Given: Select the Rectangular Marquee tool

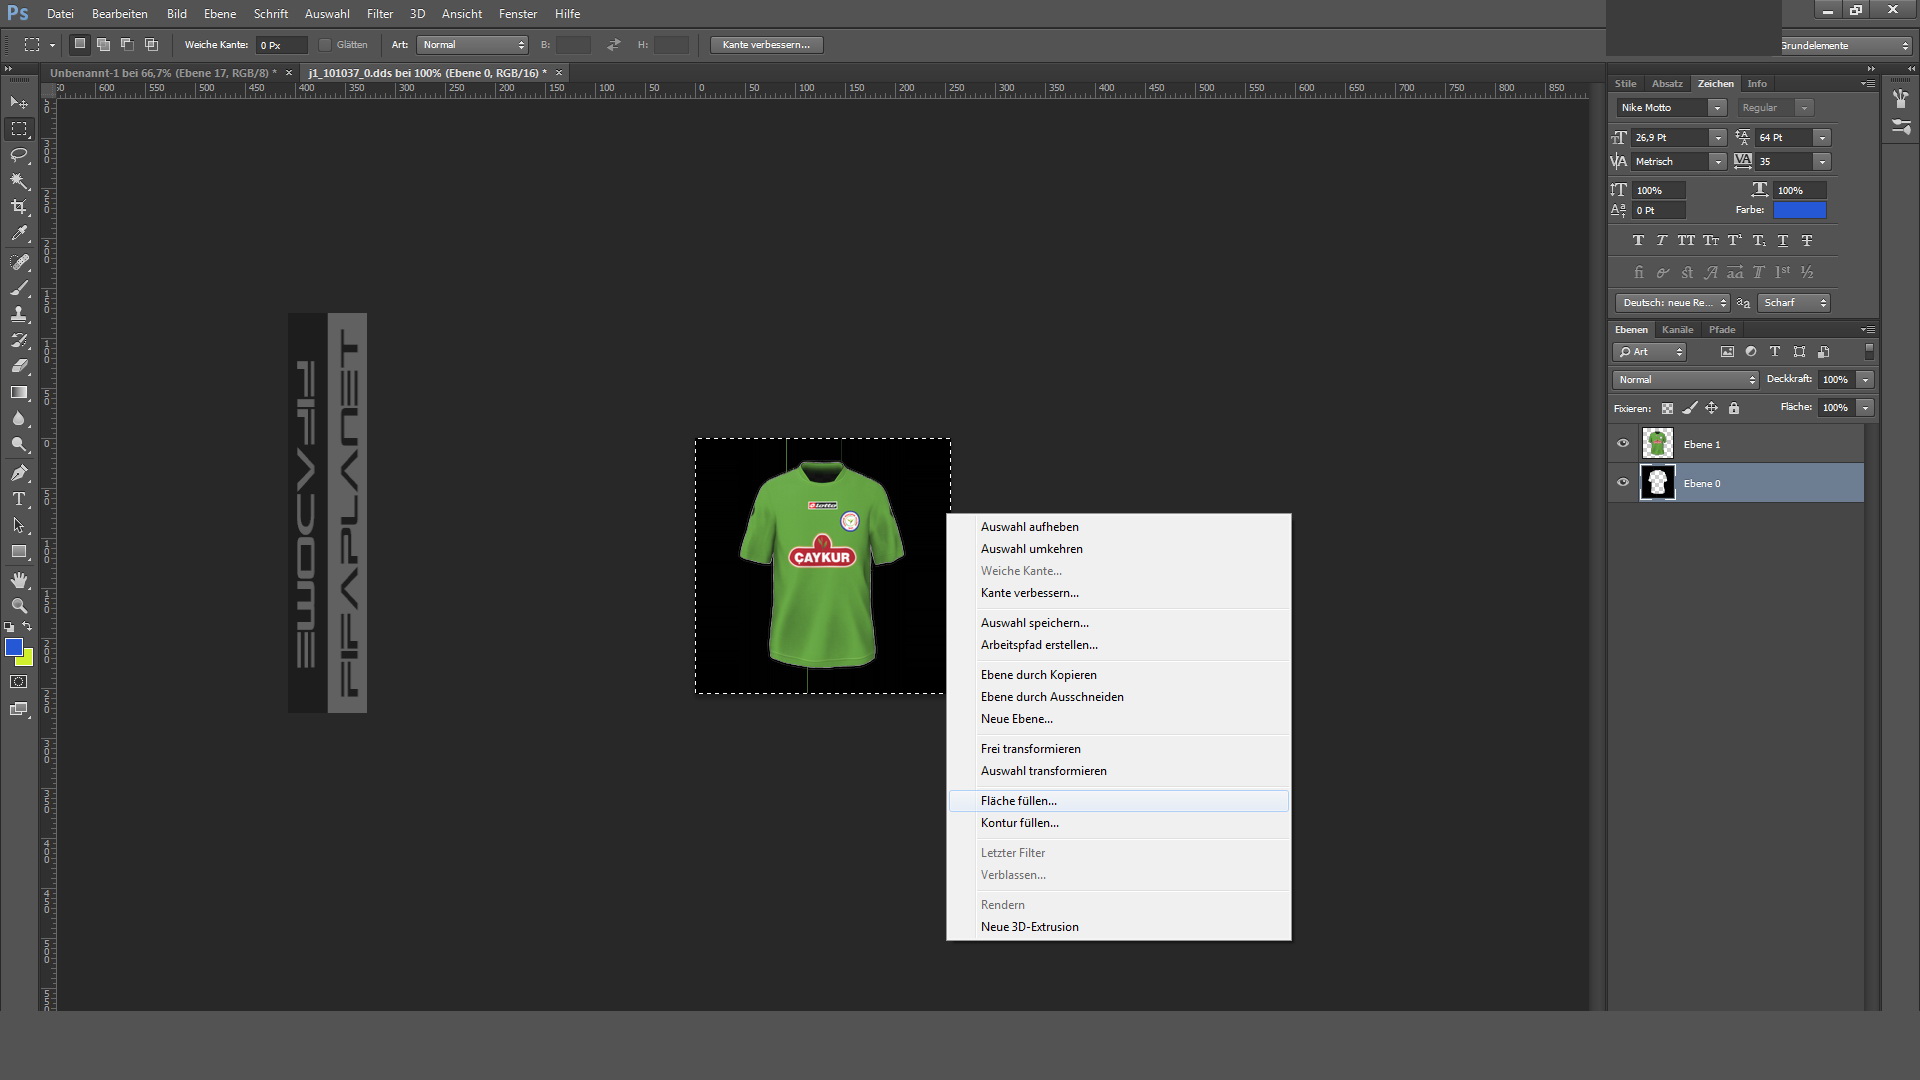Looking at the screenshot, I should point(19,129).
